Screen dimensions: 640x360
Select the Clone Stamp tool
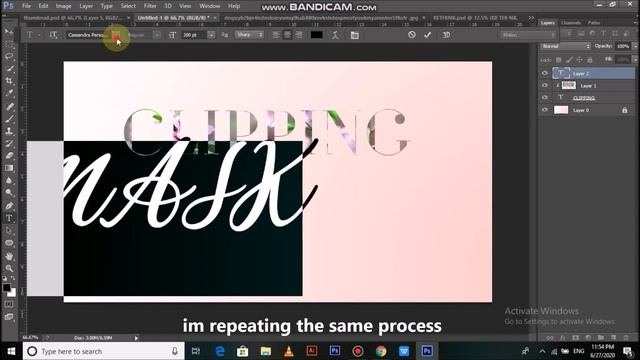point(9,131)
